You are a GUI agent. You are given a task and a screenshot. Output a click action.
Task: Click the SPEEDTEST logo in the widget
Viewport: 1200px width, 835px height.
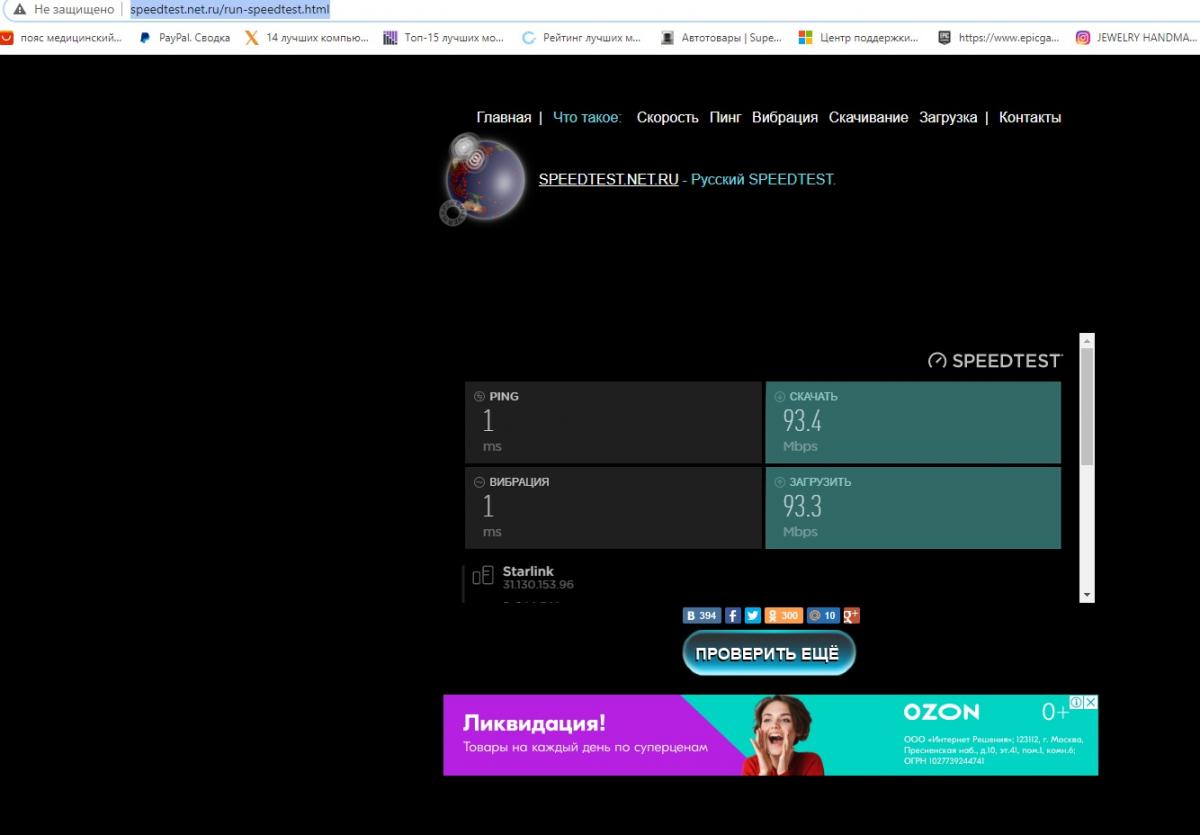pos(994,361)
